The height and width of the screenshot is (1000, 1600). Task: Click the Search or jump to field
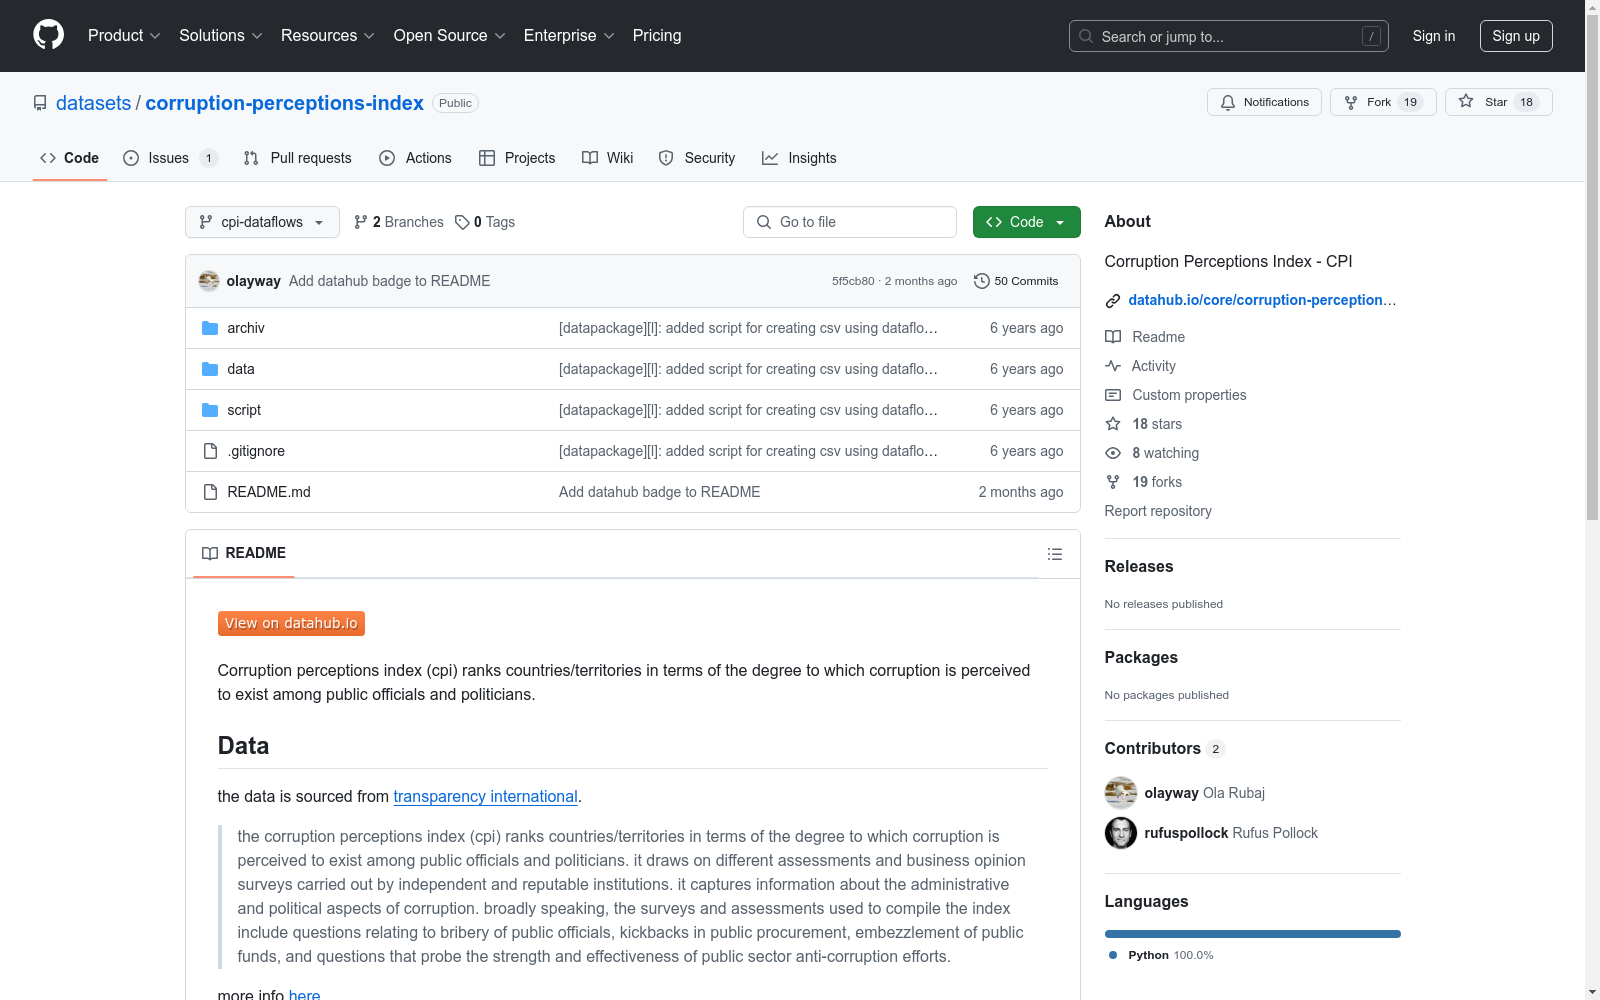(1229, 36)
